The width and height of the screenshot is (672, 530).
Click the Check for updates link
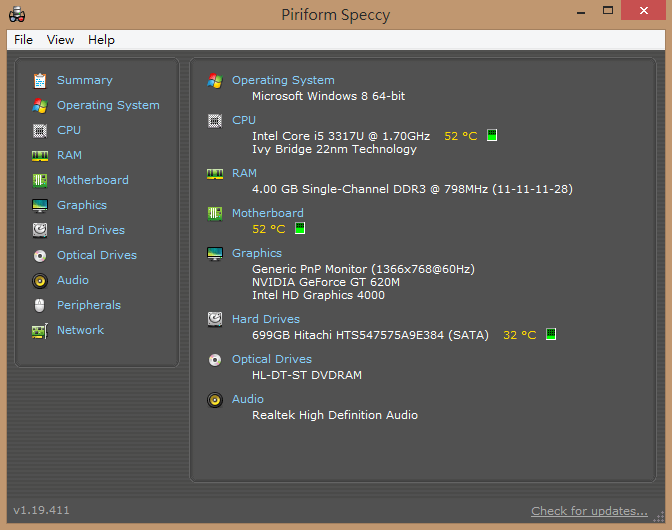pyautogui.click(x=589, y=511)
